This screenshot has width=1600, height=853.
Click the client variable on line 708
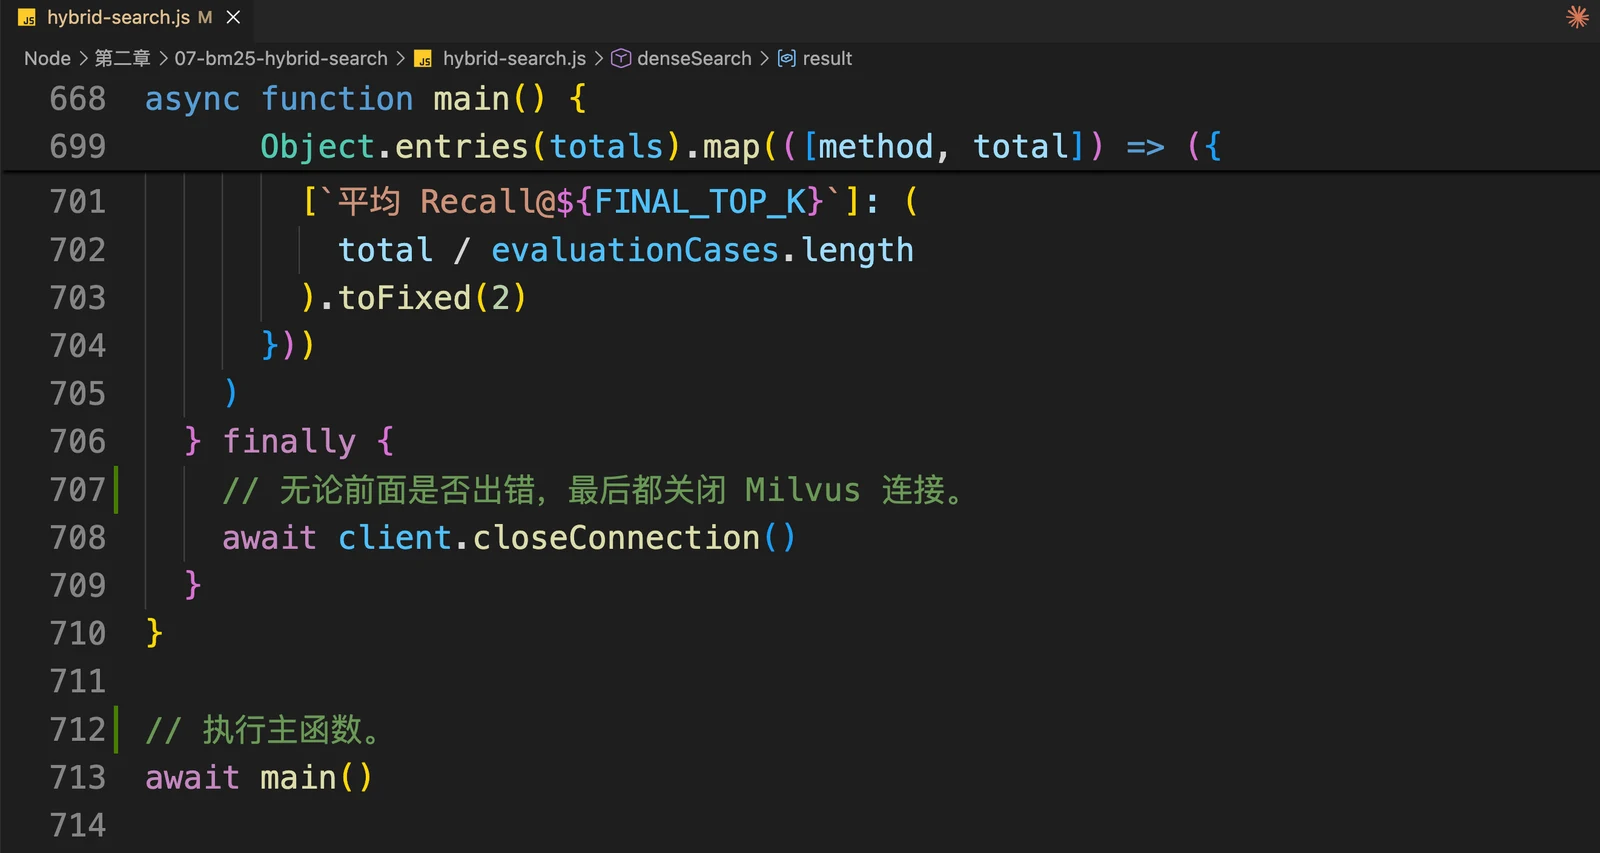[x=395, y=538]
